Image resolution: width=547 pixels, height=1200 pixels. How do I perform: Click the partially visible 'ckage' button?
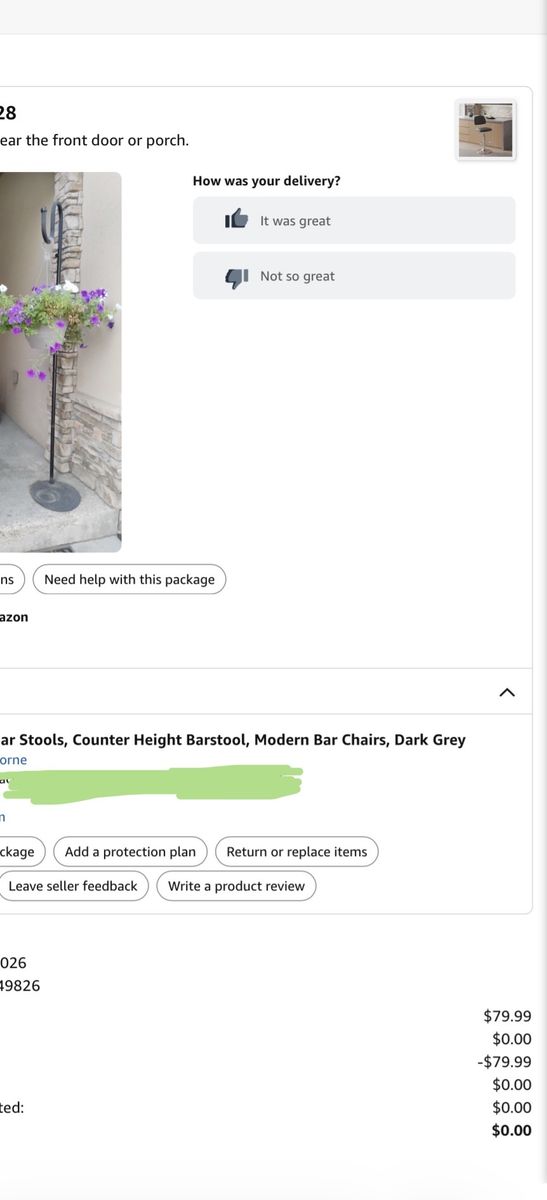20,852
